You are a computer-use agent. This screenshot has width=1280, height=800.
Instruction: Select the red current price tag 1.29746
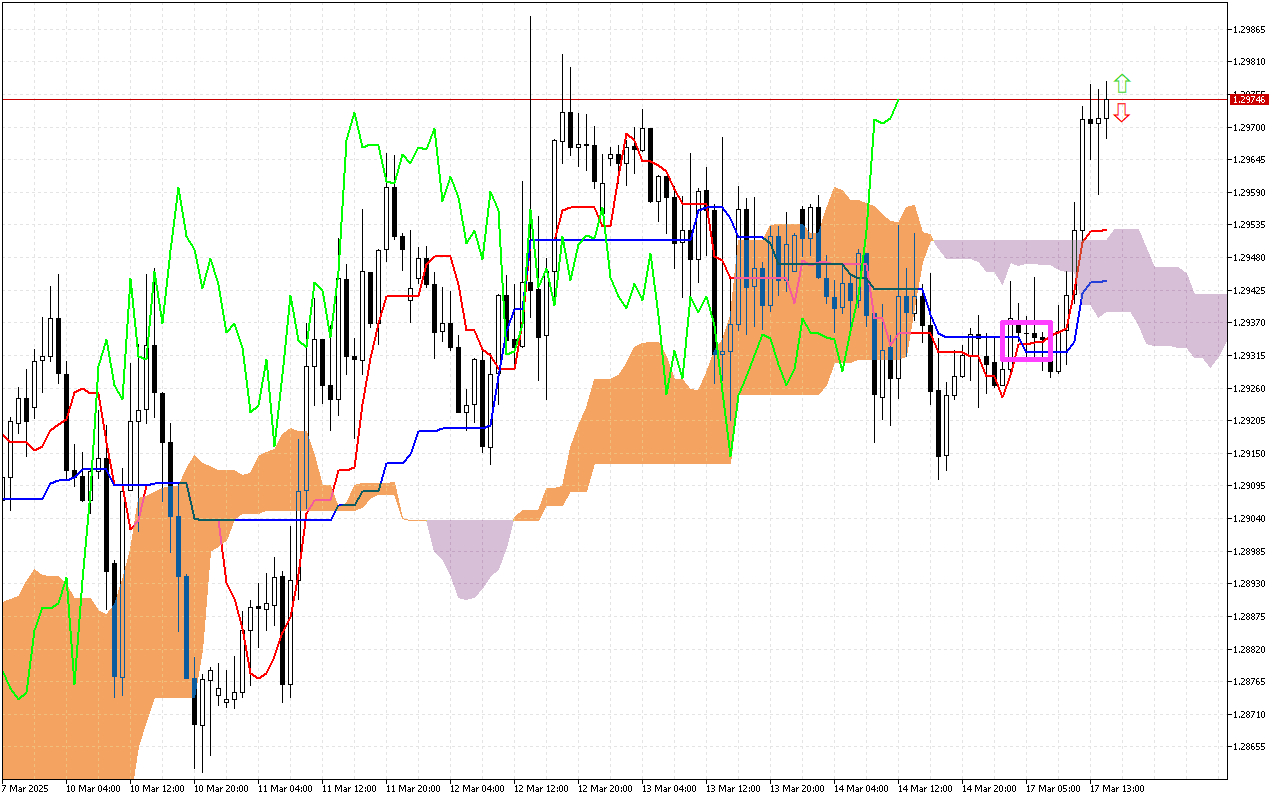click(1248, 99)
